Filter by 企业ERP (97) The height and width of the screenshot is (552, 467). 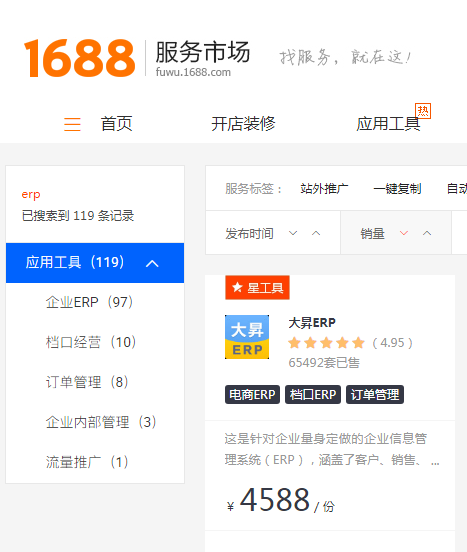(89, 302)
